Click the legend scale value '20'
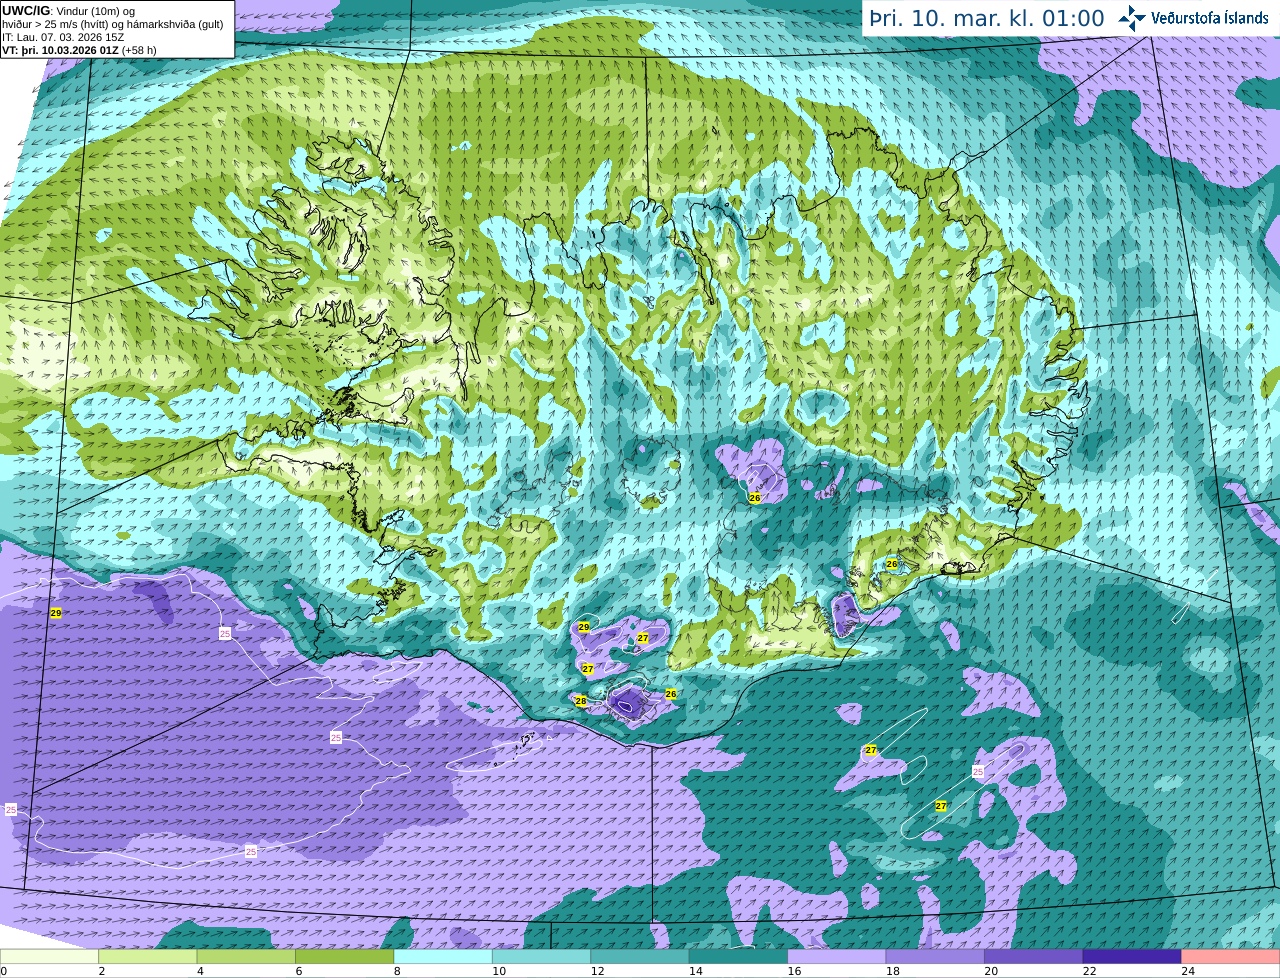This screenshot has width=1280, height=978. click(x=989, y=971)
